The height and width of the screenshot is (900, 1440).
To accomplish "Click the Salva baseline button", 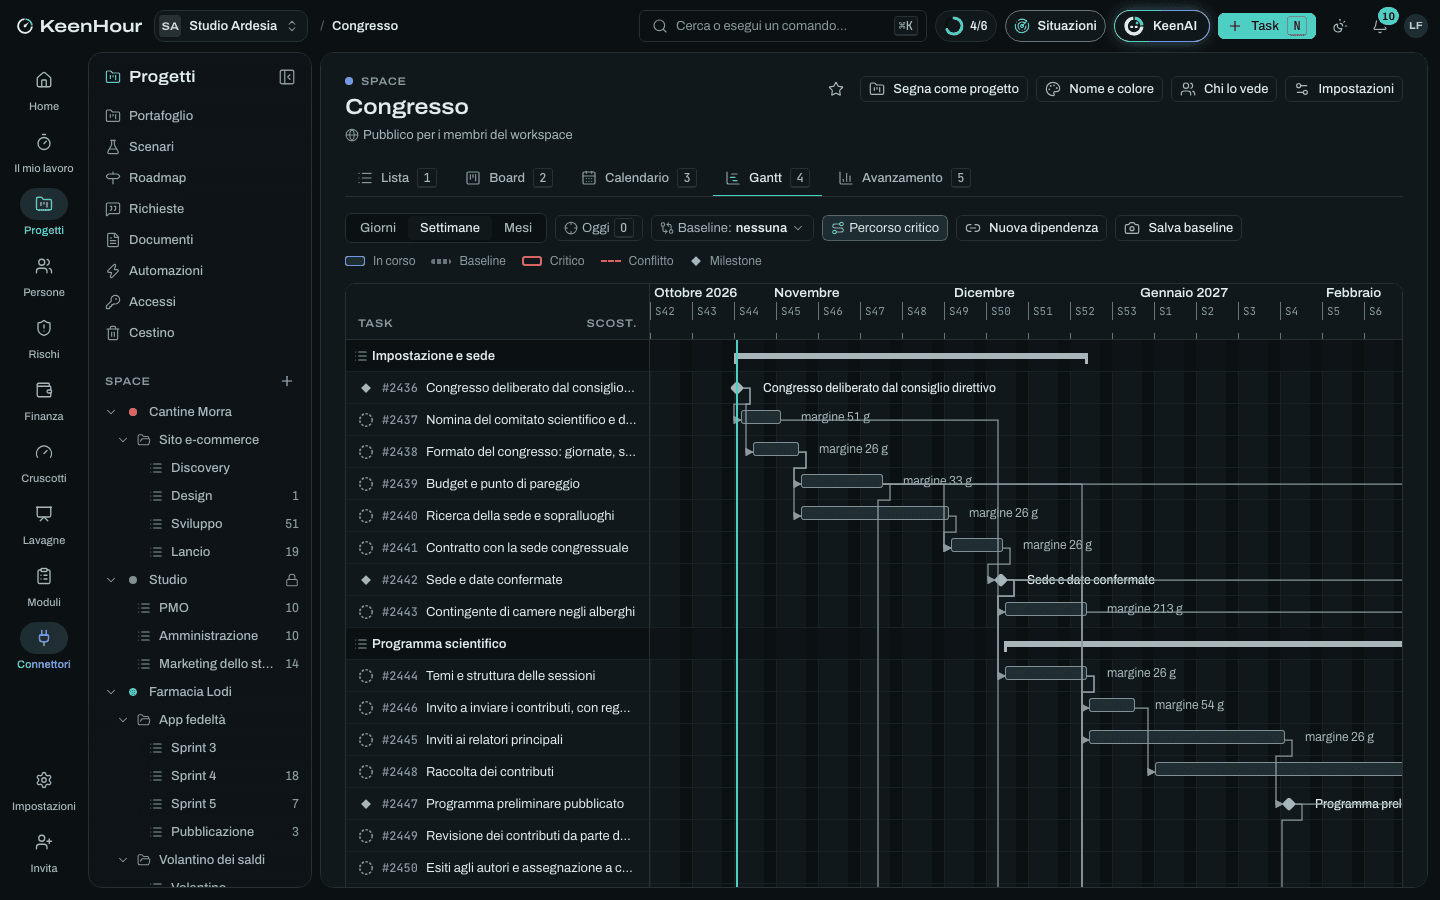I will pyautogui.click(x=1179, y=228).
